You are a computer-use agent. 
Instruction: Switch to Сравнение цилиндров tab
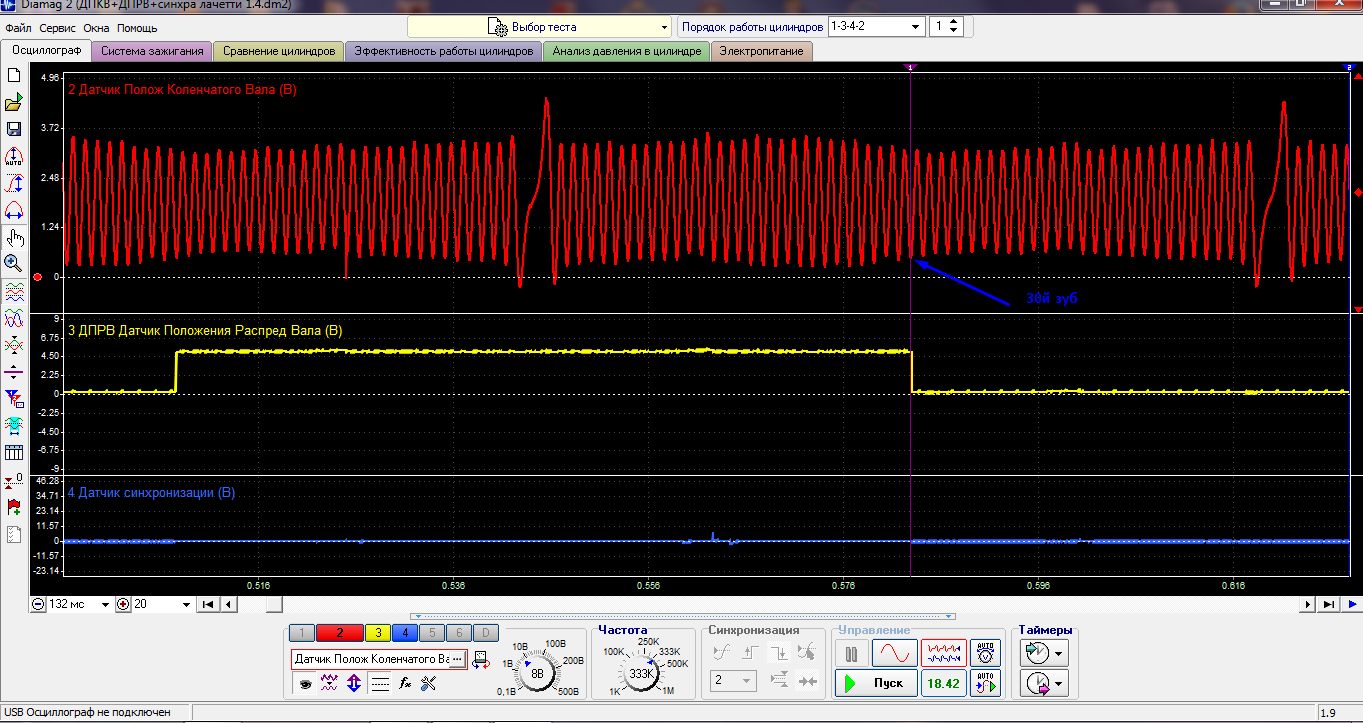pyautogui.click(x=279, y=51)
